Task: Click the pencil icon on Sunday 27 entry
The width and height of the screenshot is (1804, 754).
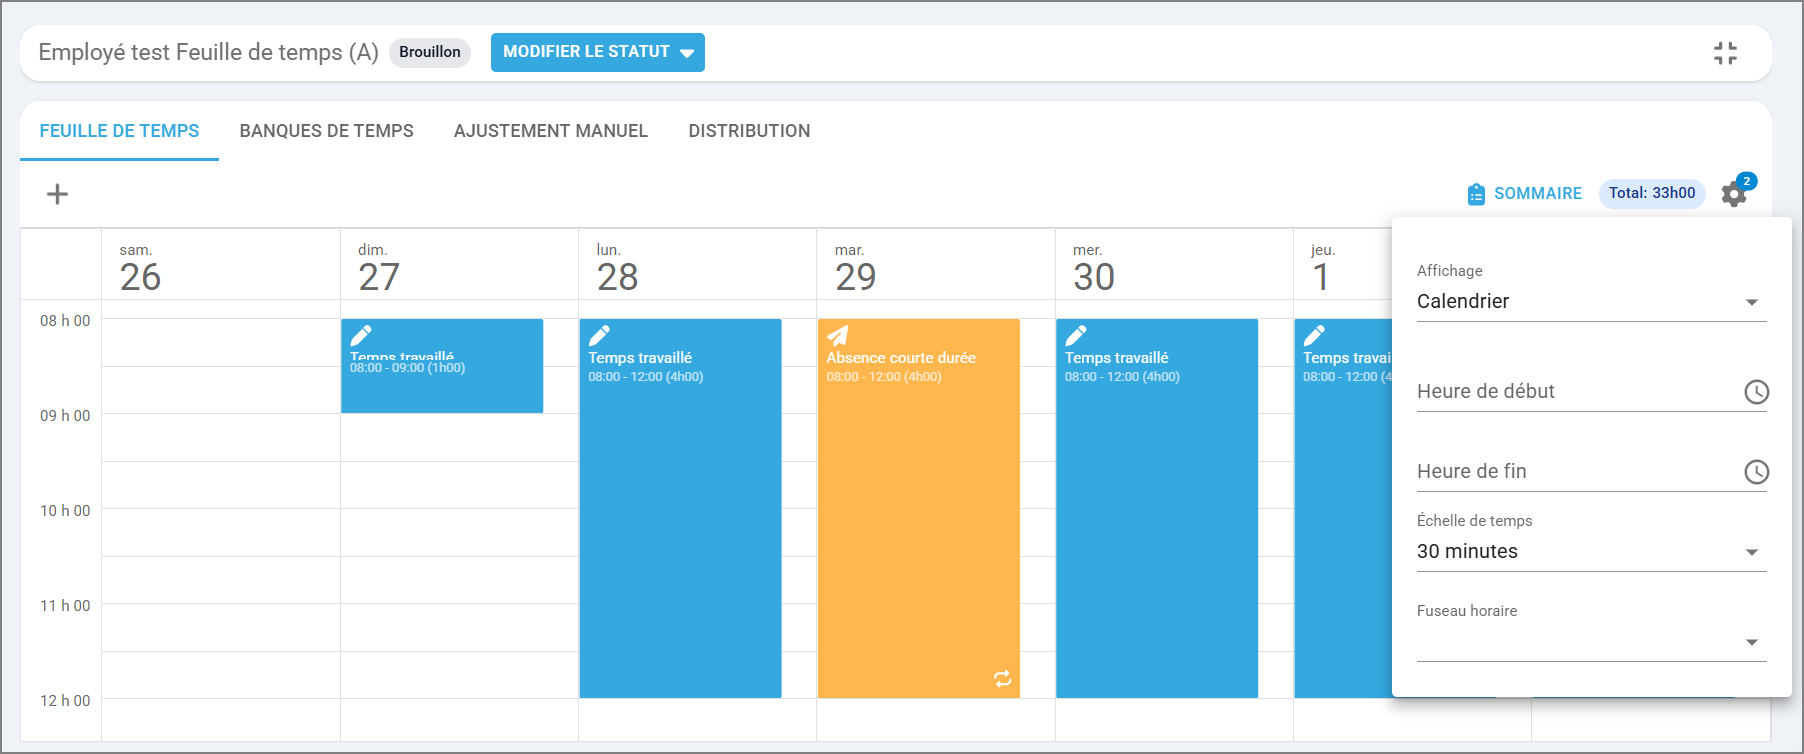Action: [361, 335]
